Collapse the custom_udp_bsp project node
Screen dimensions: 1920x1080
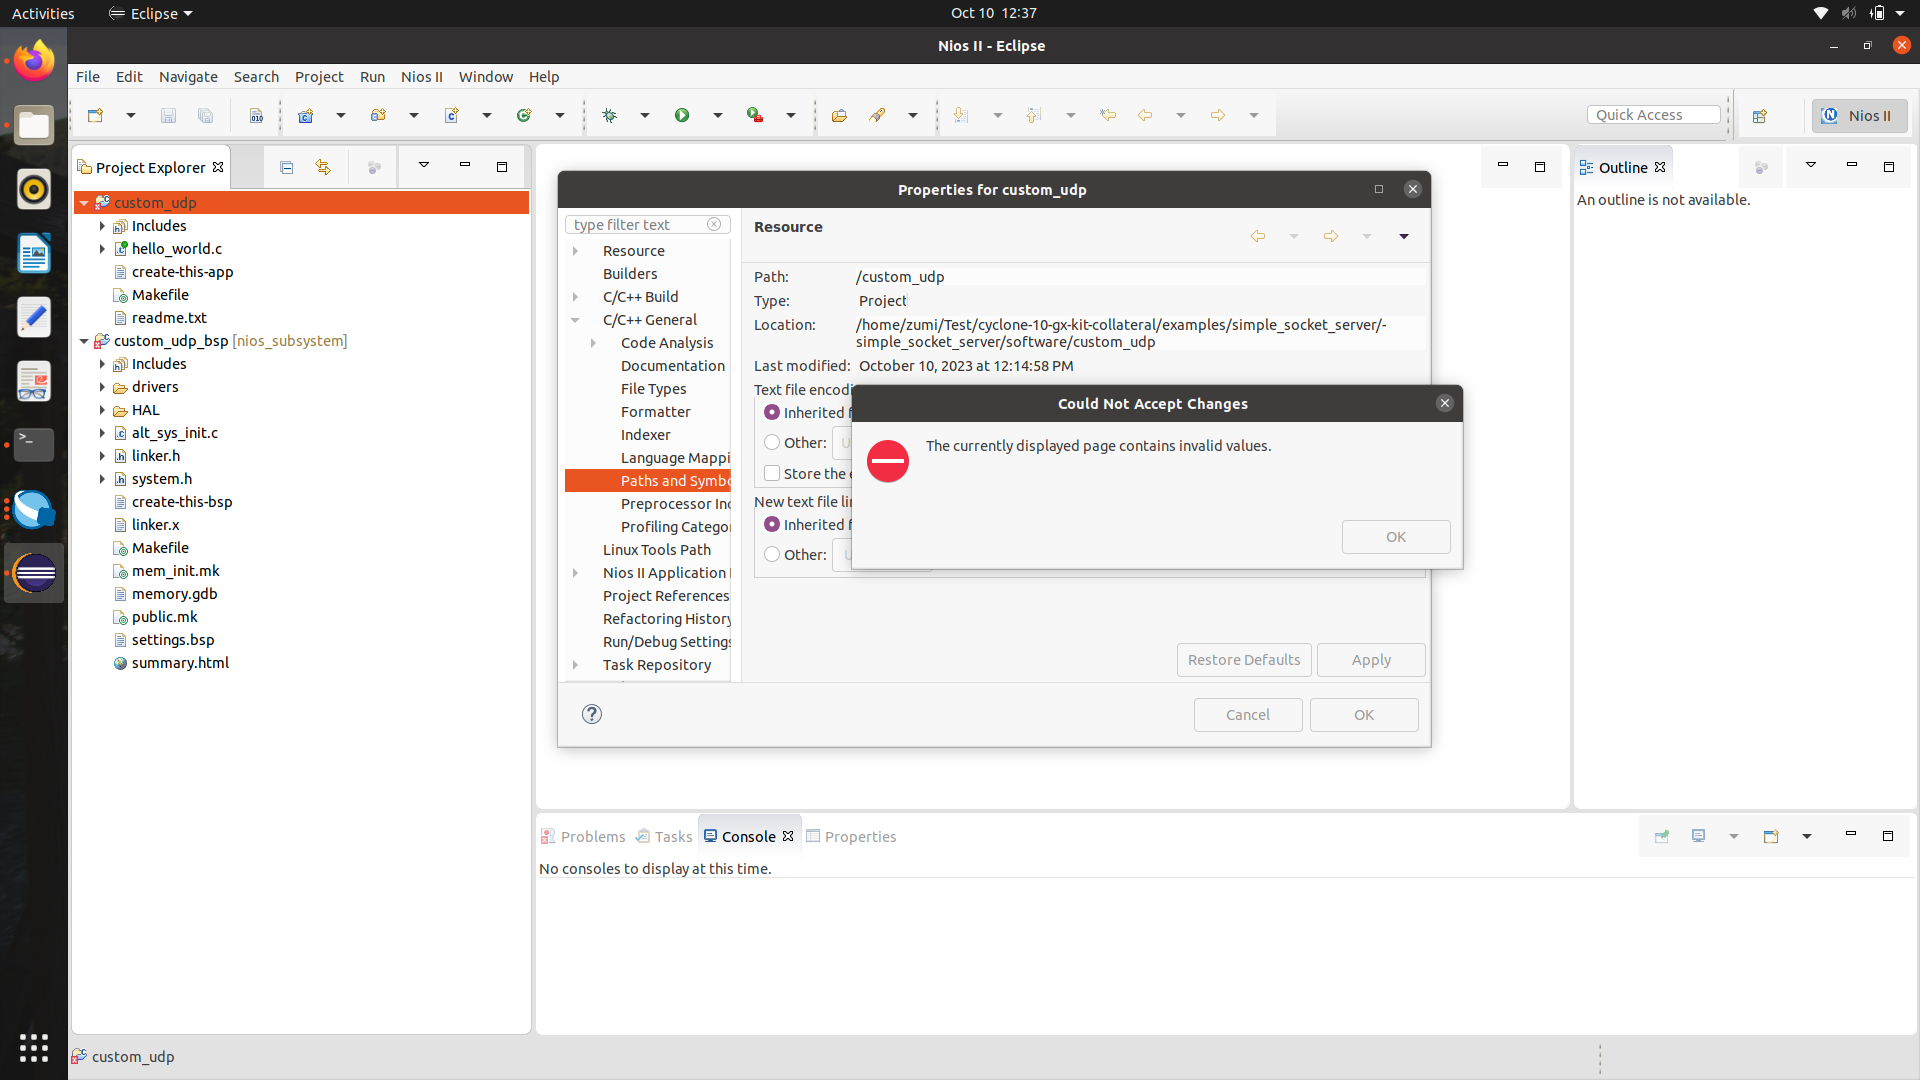(84, 341)
